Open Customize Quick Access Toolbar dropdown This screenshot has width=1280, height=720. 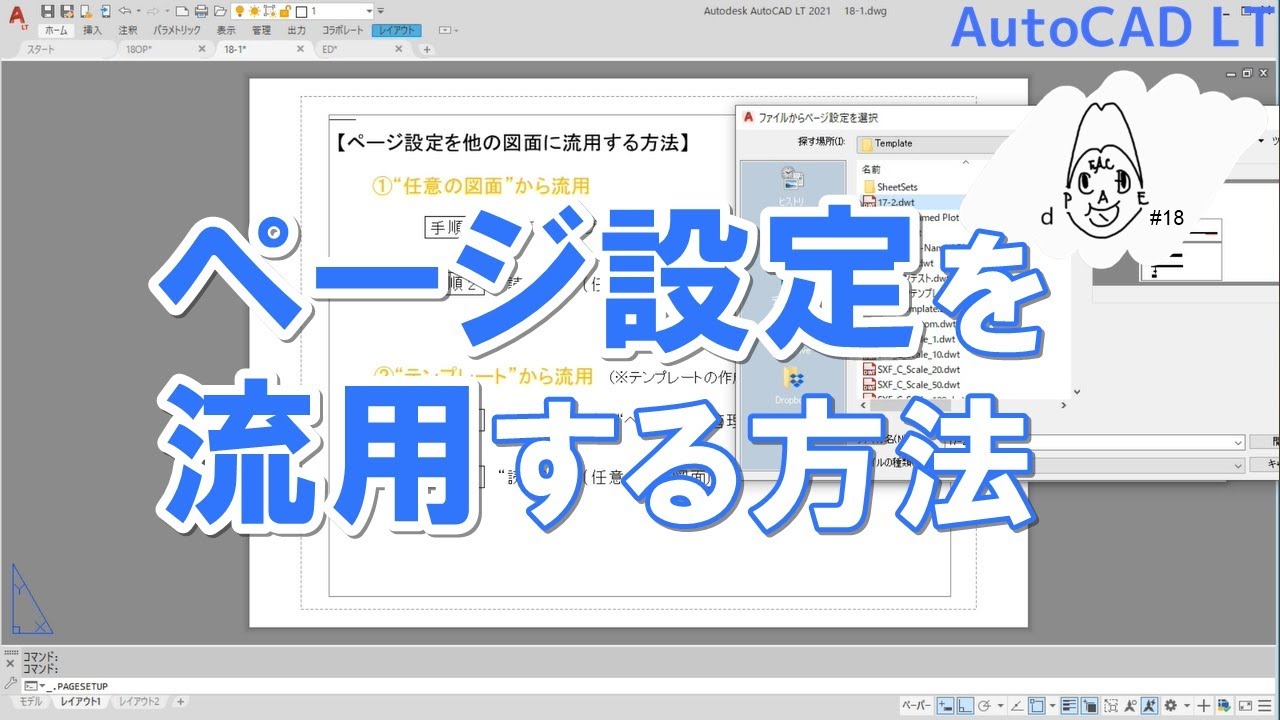(x=381, y=11)
